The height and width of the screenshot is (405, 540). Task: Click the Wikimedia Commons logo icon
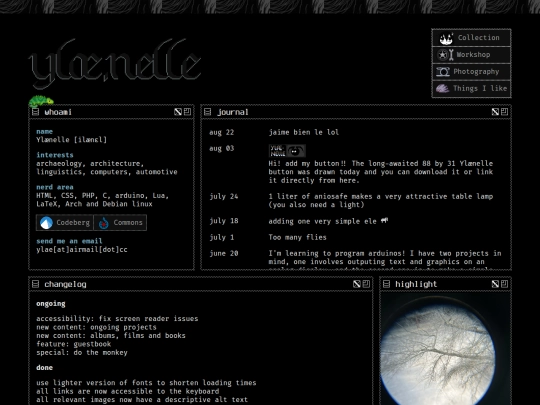click(104, 223)
